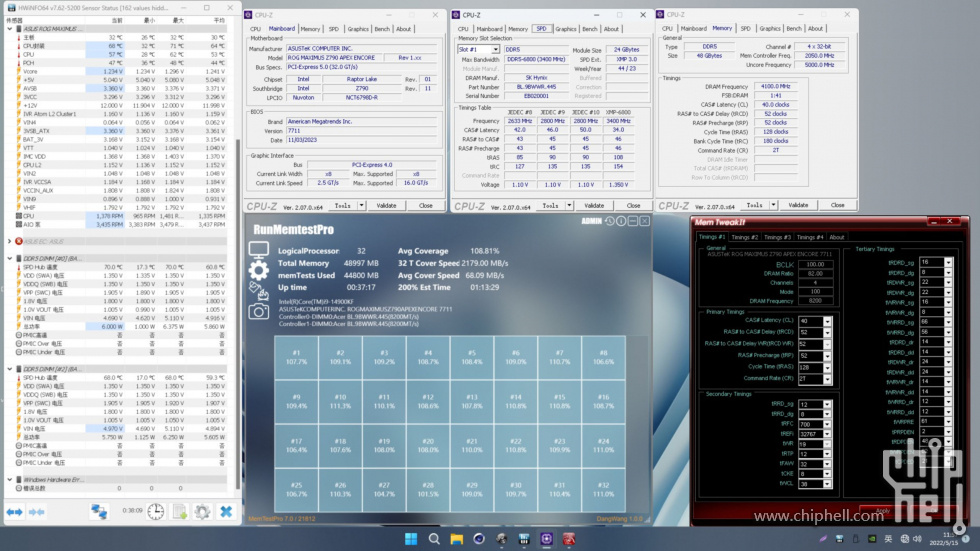Click MemTweakIt red taskbar icon
This screenshot has width=980, height=551.
(x=569, y=539)
